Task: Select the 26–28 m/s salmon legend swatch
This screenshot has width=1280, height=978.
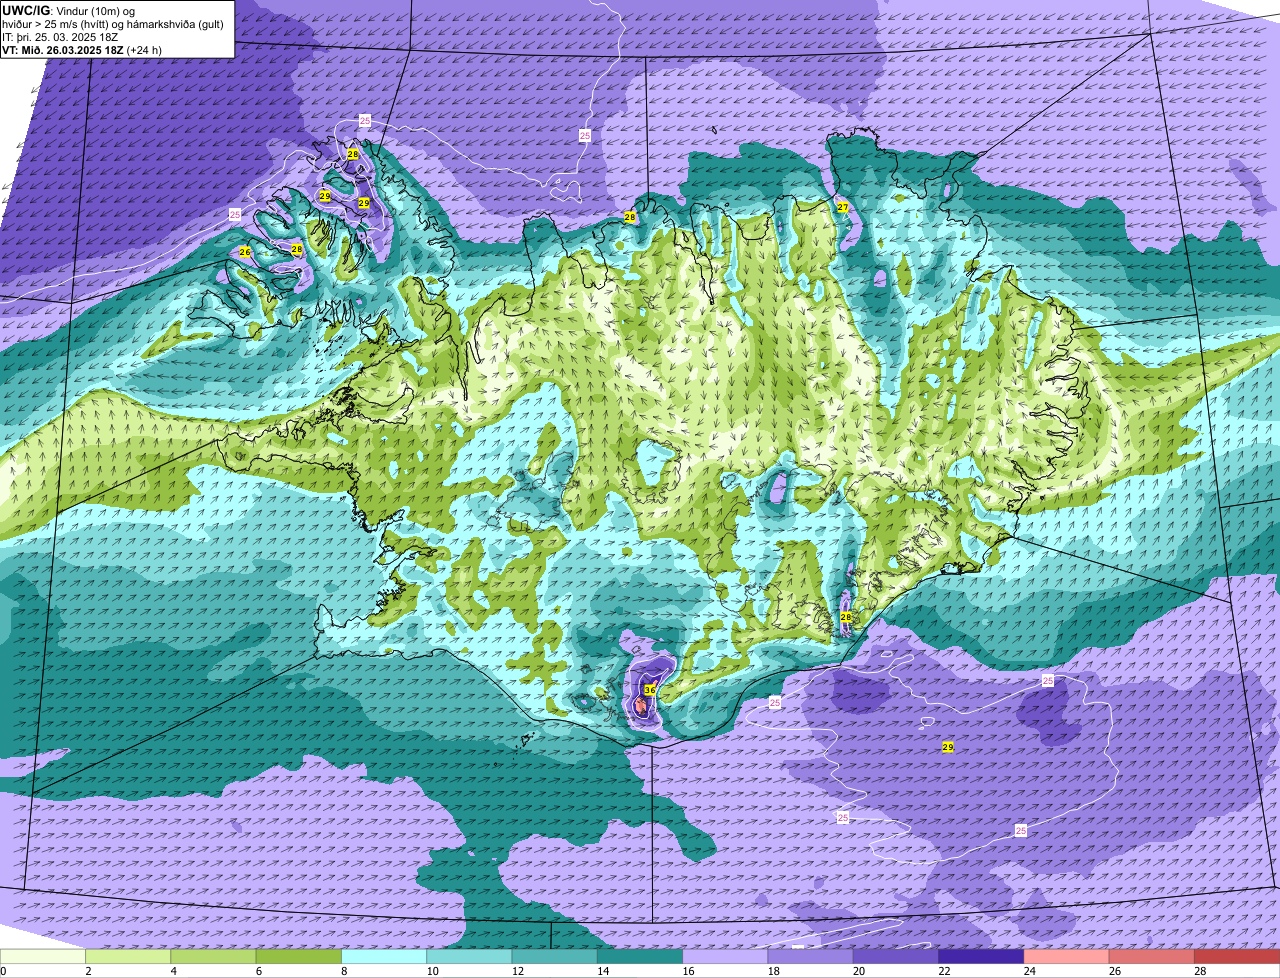Action: coord(1152,956)
